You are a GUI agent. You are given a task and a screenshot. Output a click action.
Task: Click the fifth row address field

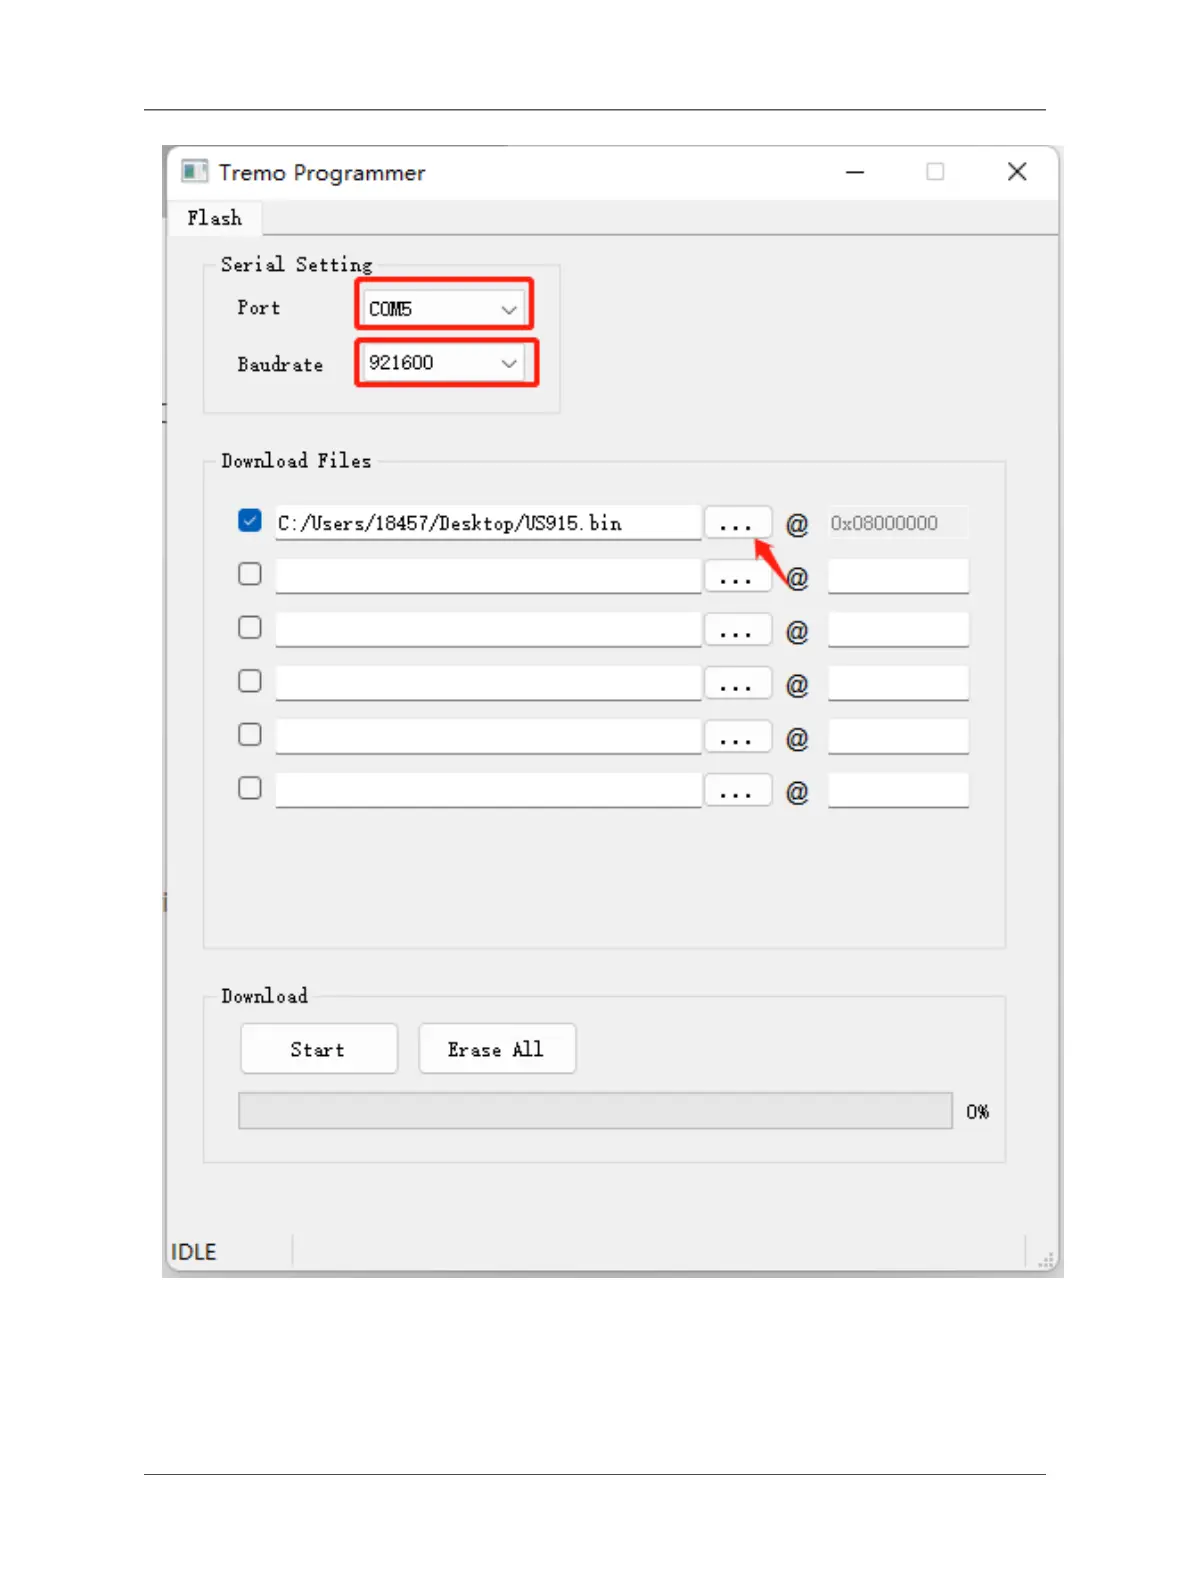coord(898,737)
